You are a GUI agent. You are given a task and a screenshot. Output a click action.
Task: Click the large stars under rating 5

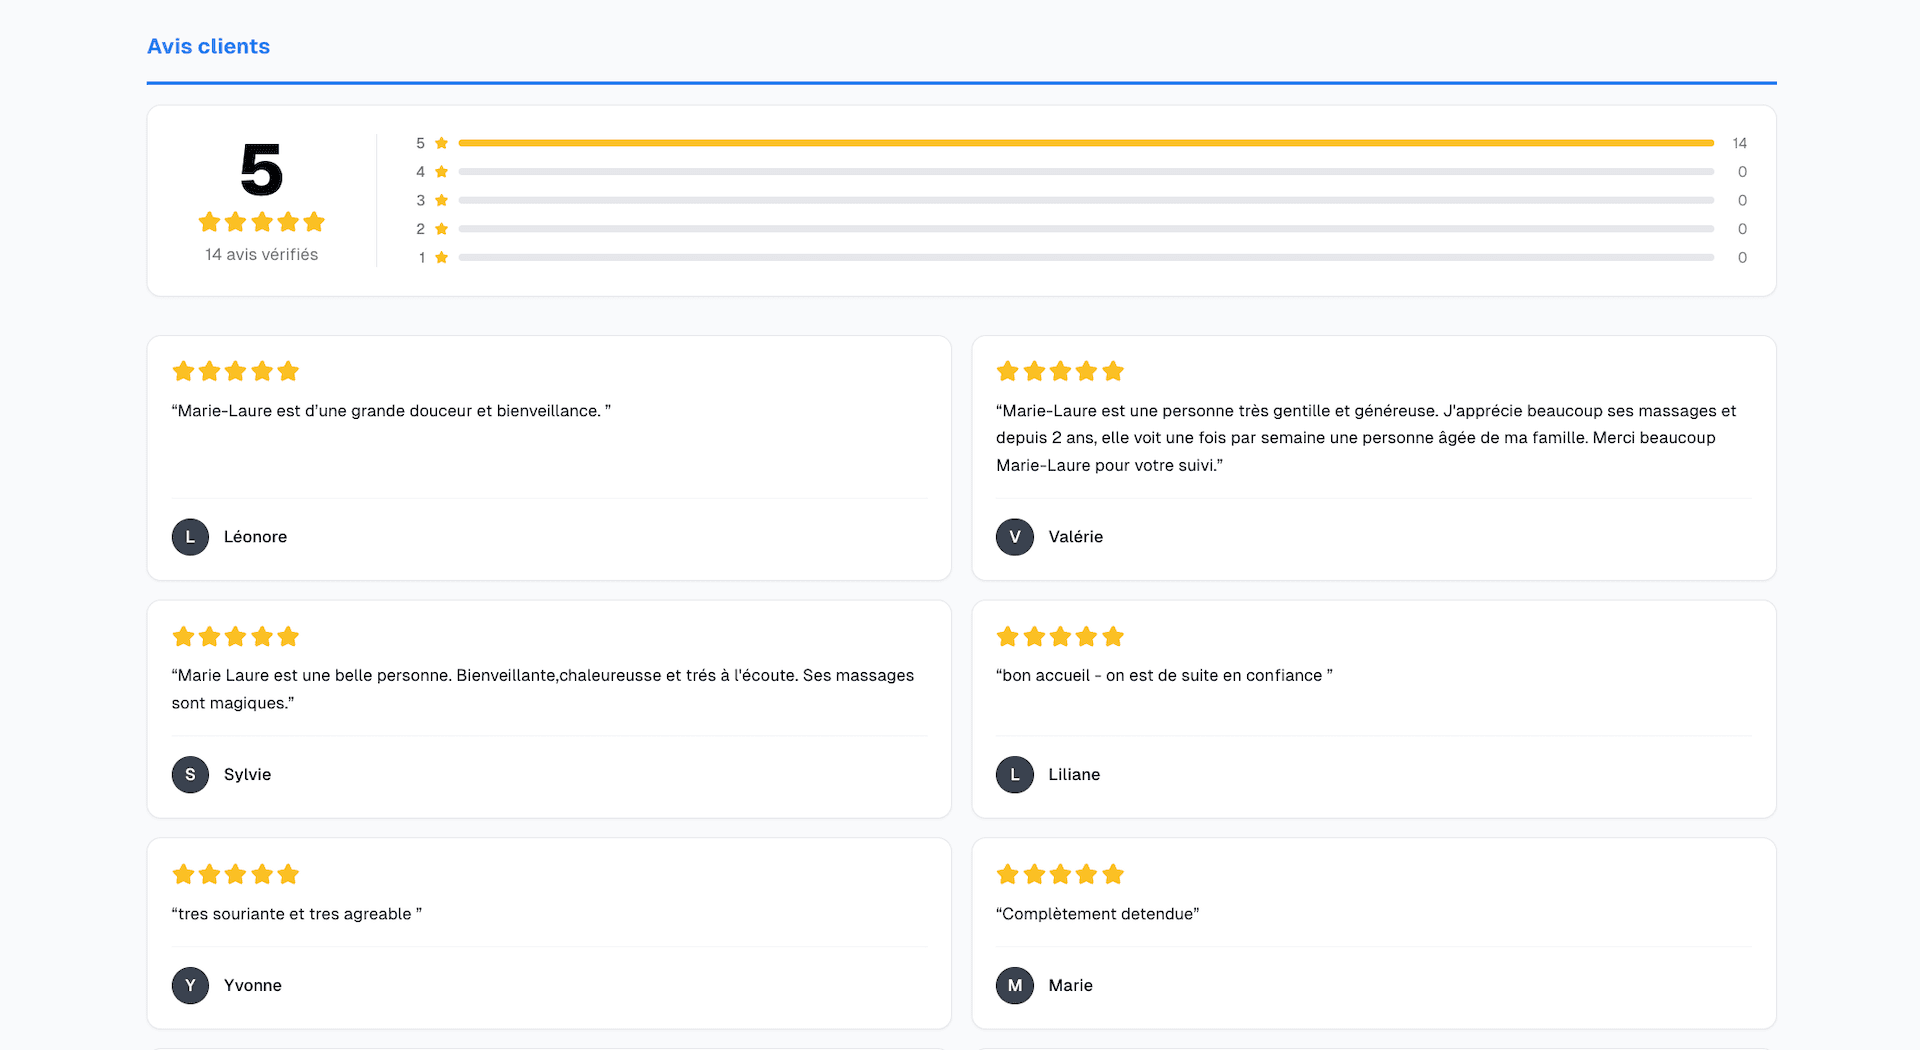pos(262,222)
